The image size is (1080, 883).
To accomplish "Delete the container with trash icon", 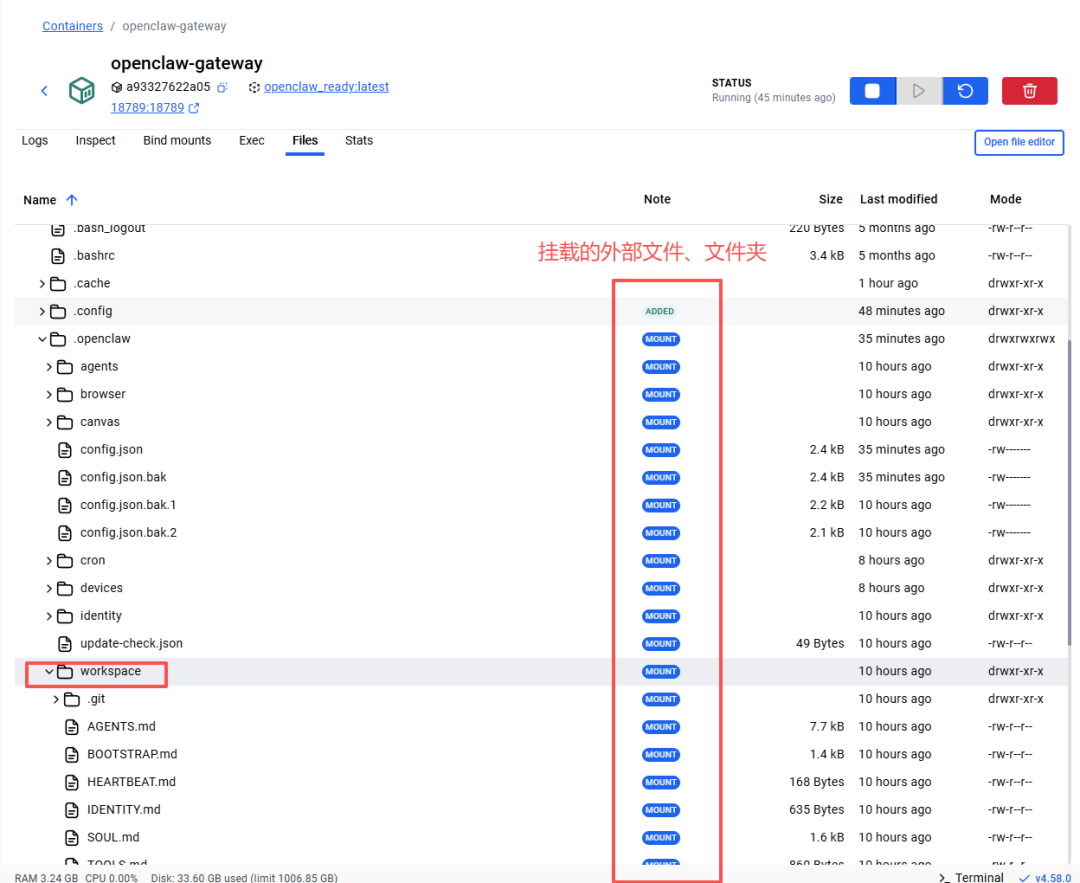I will click(1029, 91).
